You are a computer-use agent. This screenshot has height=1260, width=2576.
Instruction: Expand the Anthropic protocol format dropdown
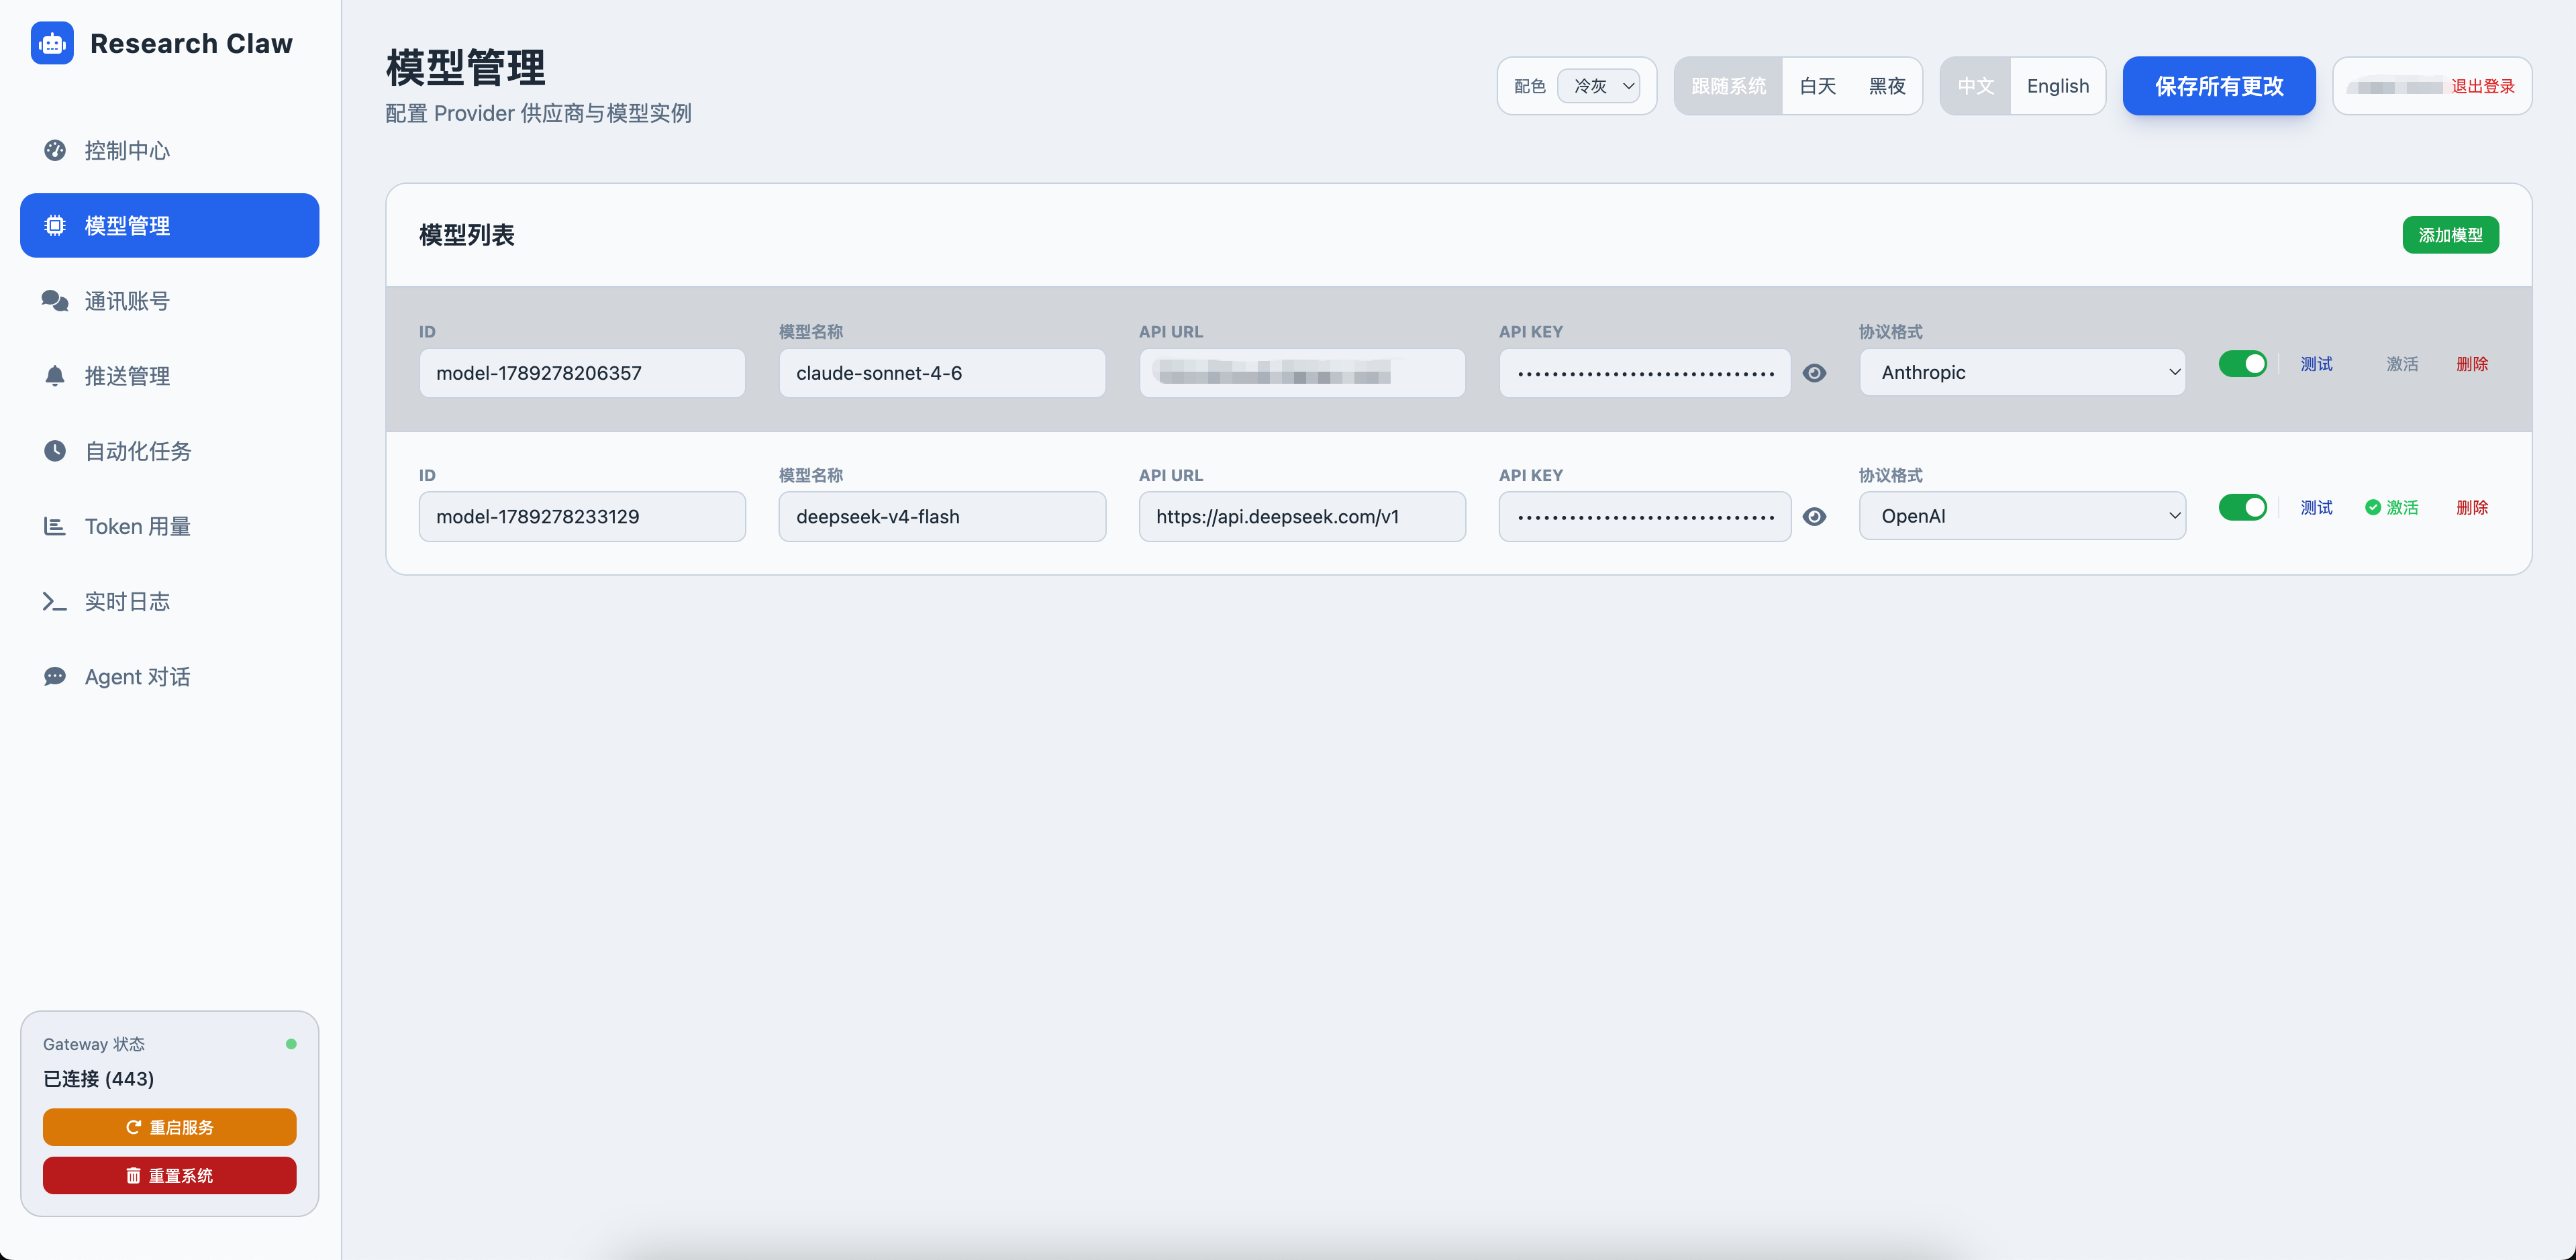click(x=2022, y=372)
